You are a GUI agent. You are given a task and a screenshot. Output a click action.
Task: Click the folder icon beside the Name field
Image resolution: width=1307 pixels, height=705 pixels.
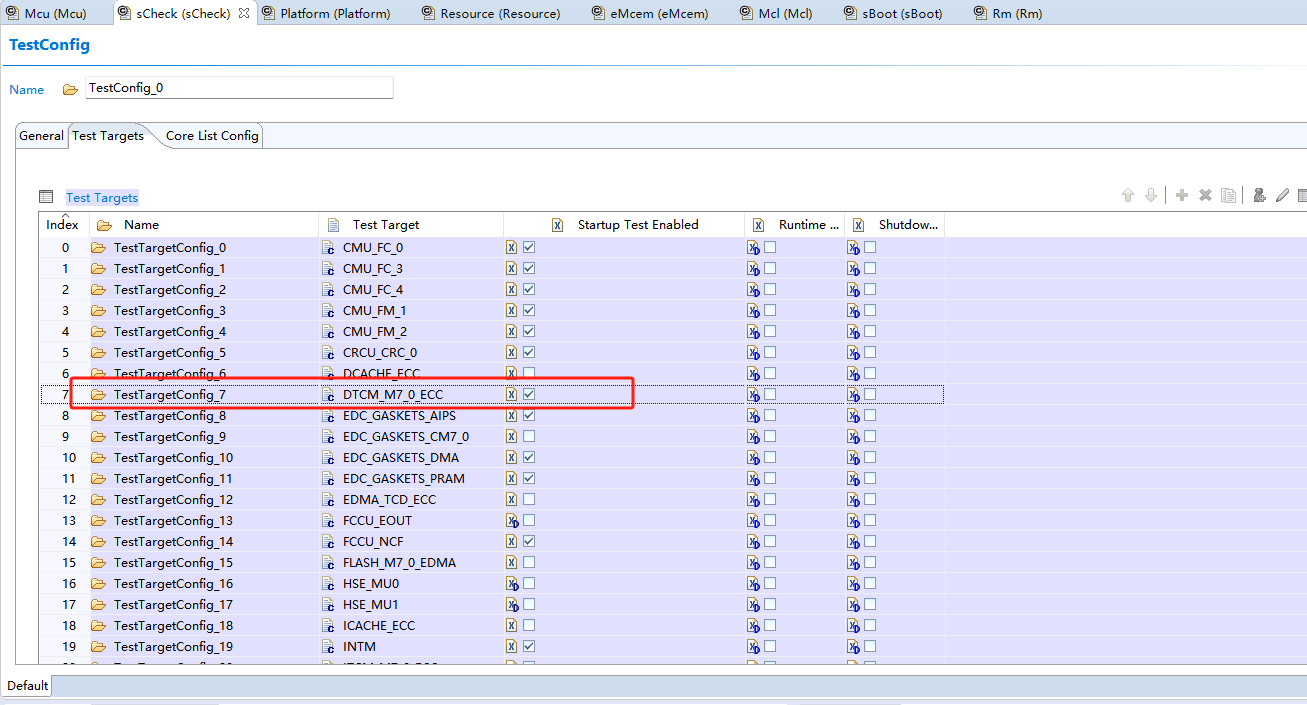[x=70, y=90]
